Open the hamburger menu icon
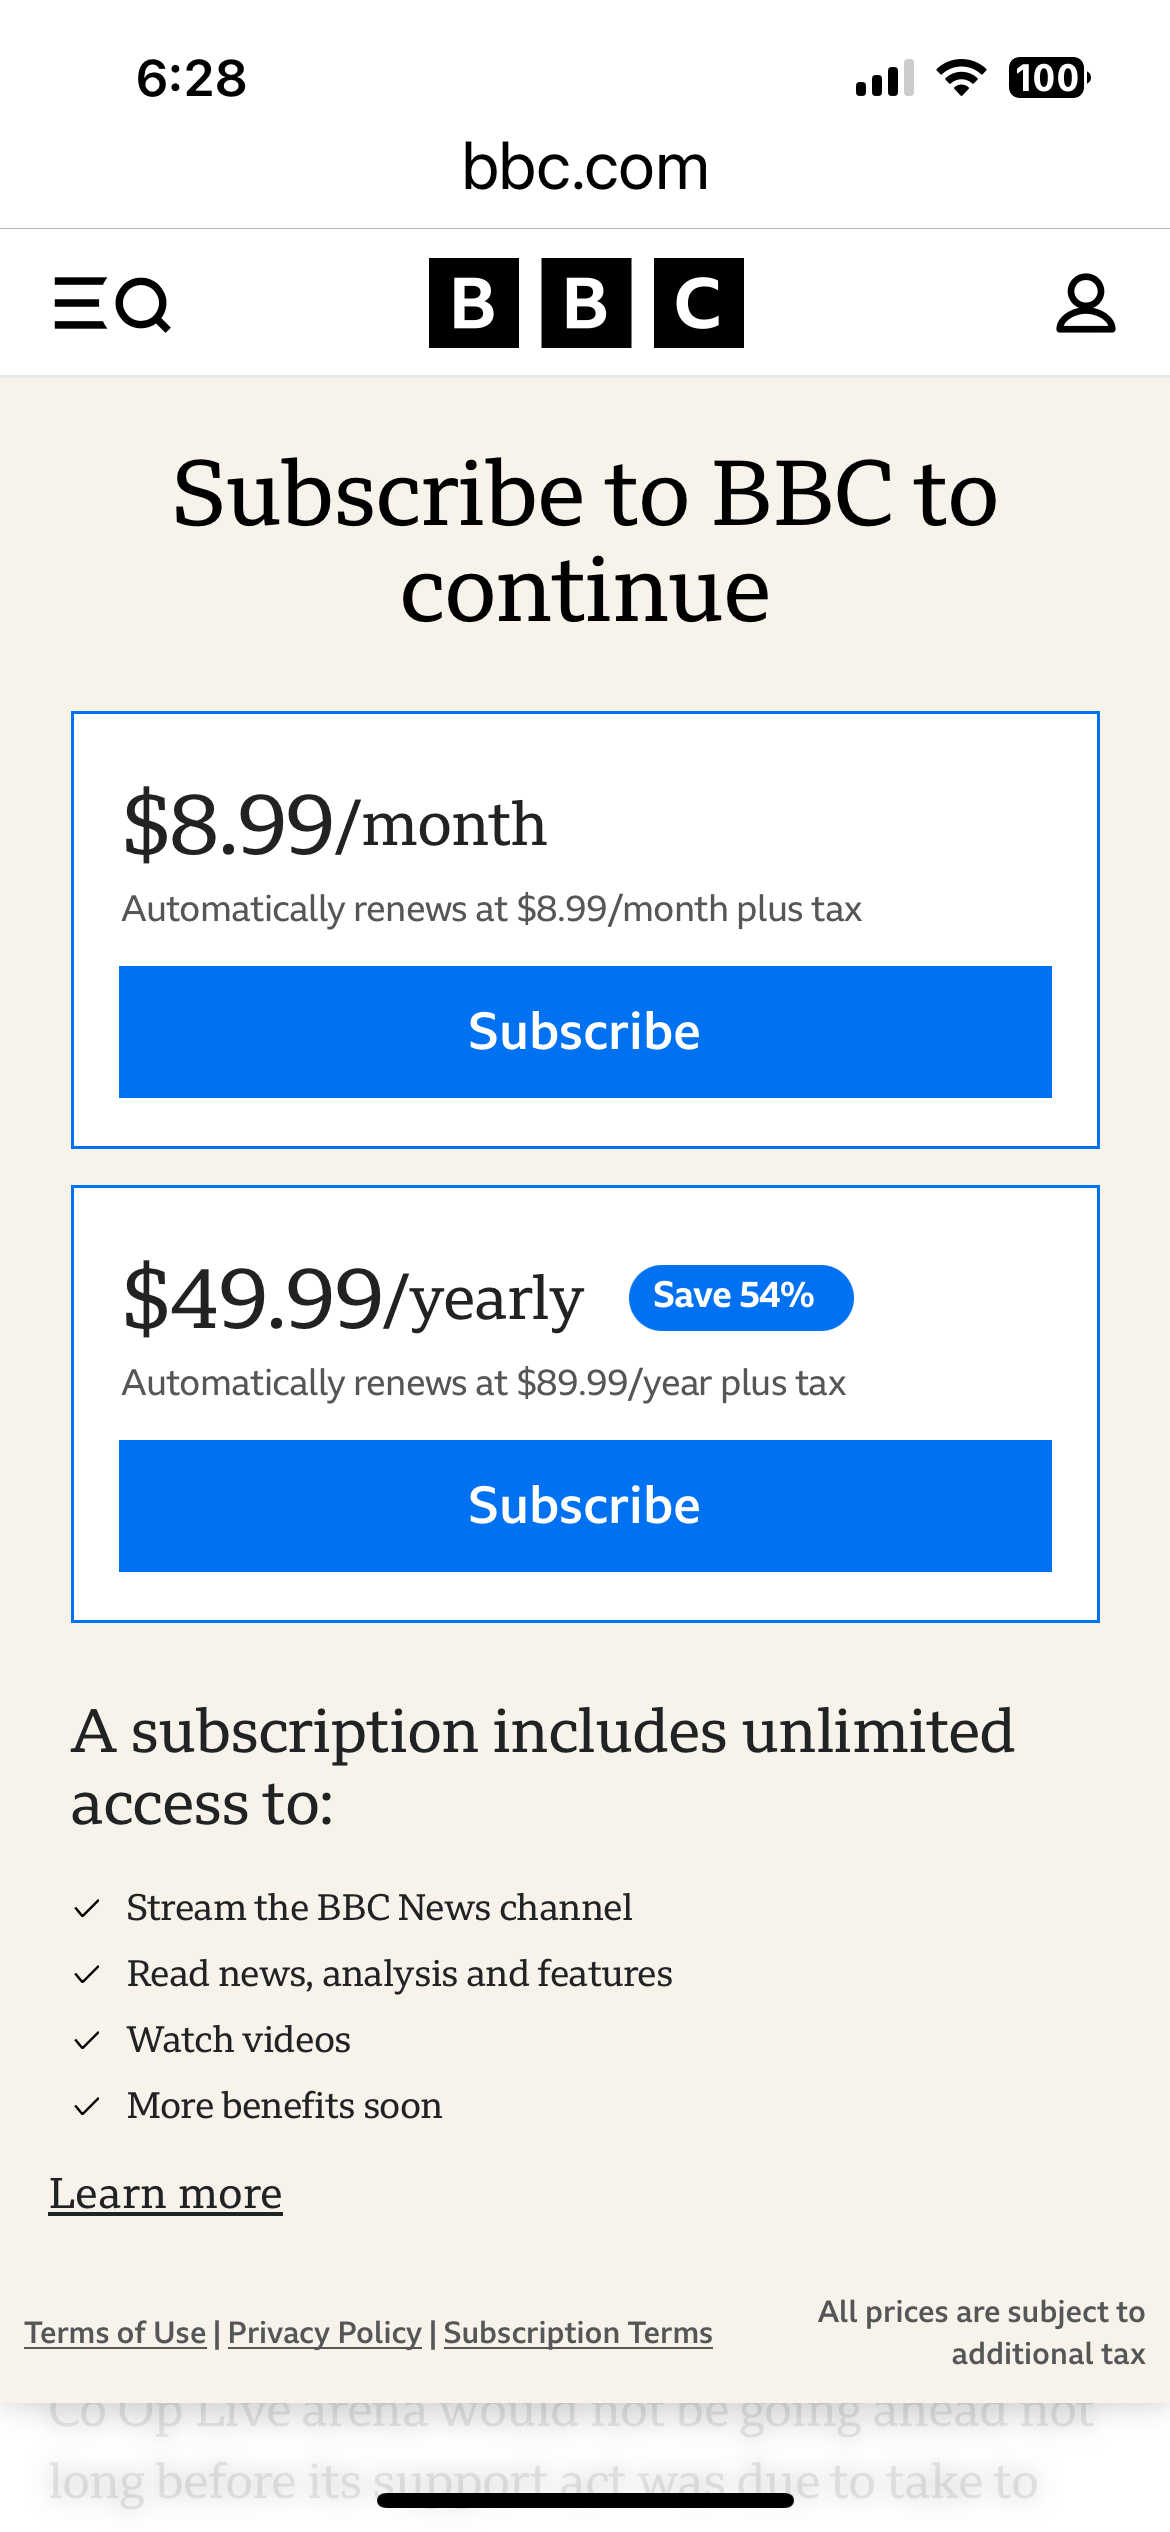1170x2532 pixels. [x=80, y=304]
